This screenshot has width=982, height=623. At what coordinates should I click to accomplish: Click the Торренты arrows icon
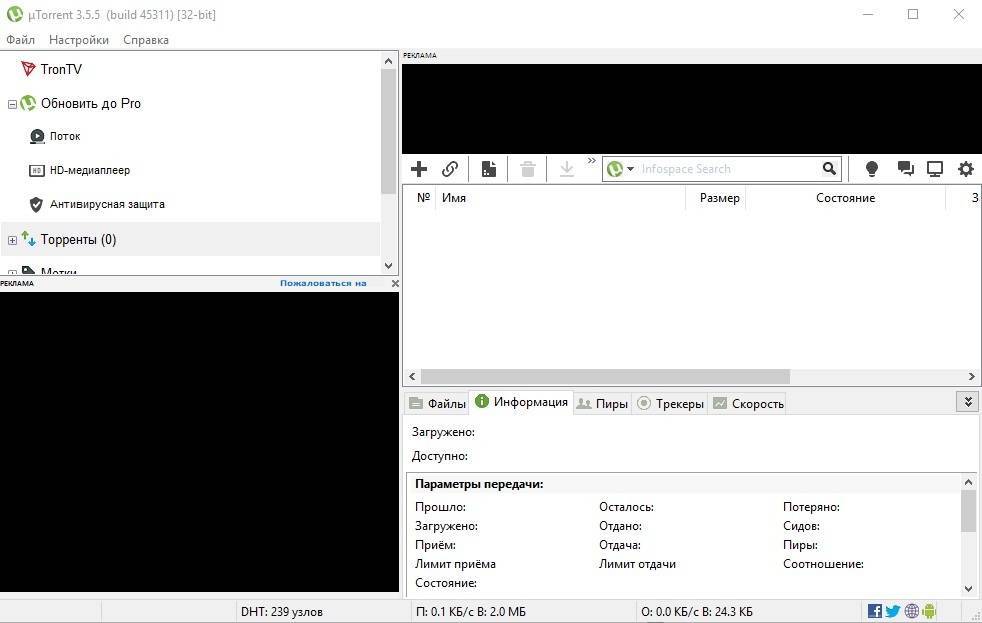pos(28,238)
